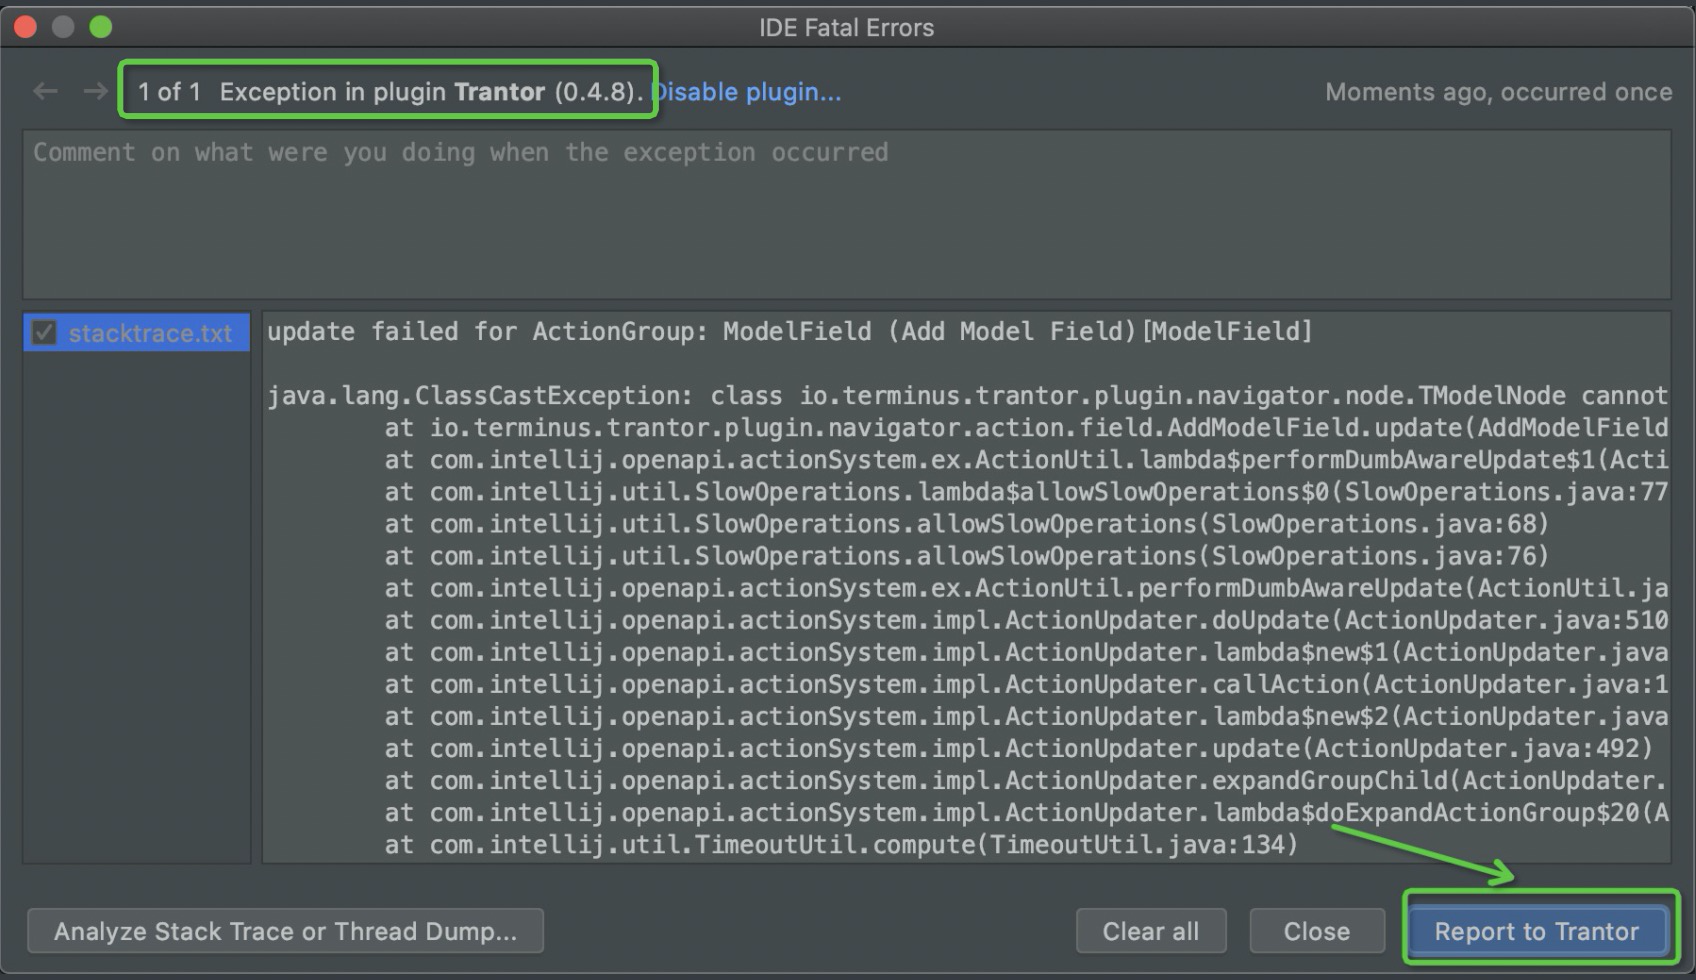This screenshot has height=980, width=1696.
Task: Click the expandGroupChild stack line
Action: (1026, 780)
